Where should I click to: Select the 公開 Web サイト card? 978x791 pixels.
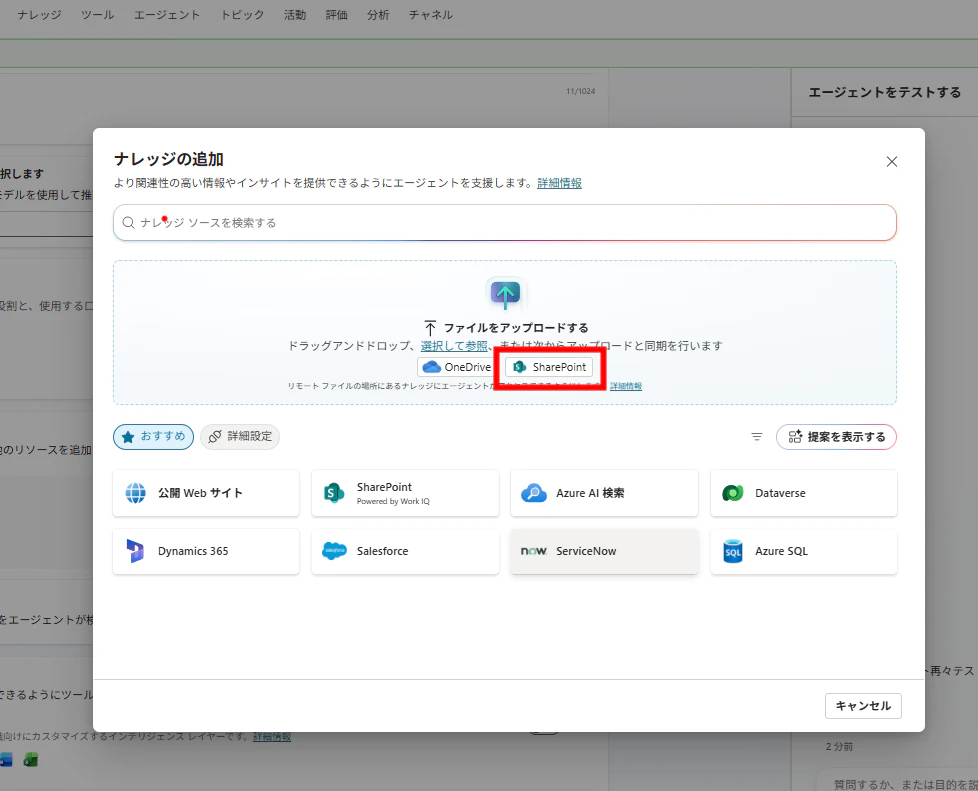[x=206, y=493]
